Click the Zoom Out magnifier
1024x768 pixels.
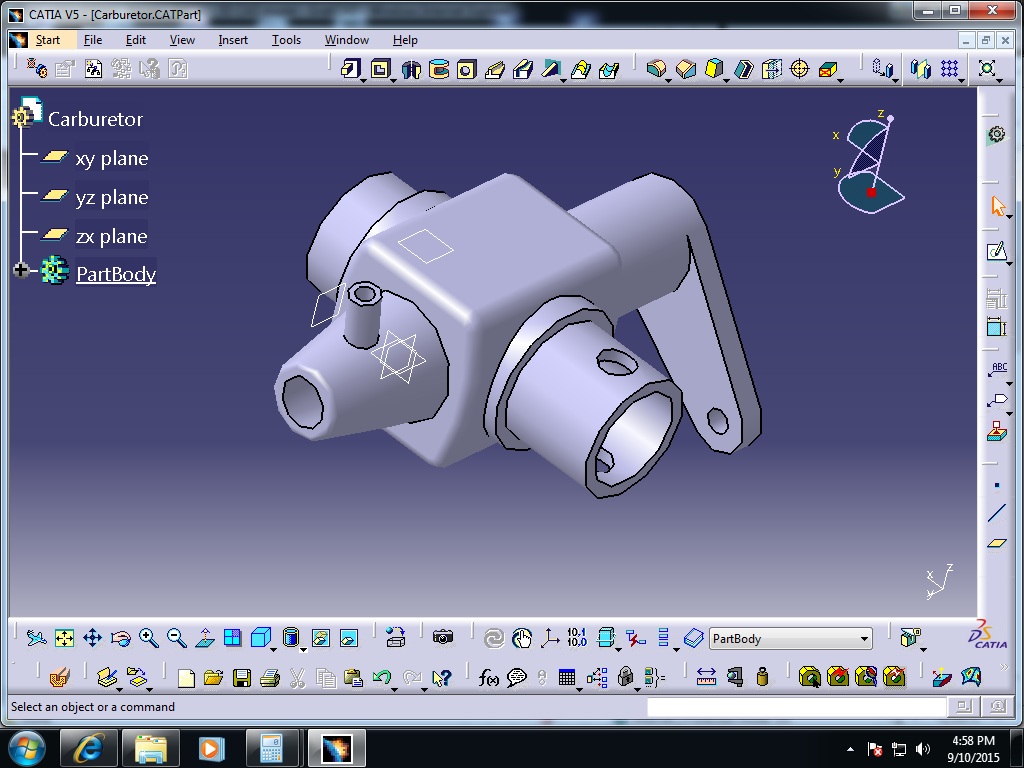[x=176, y=638]
